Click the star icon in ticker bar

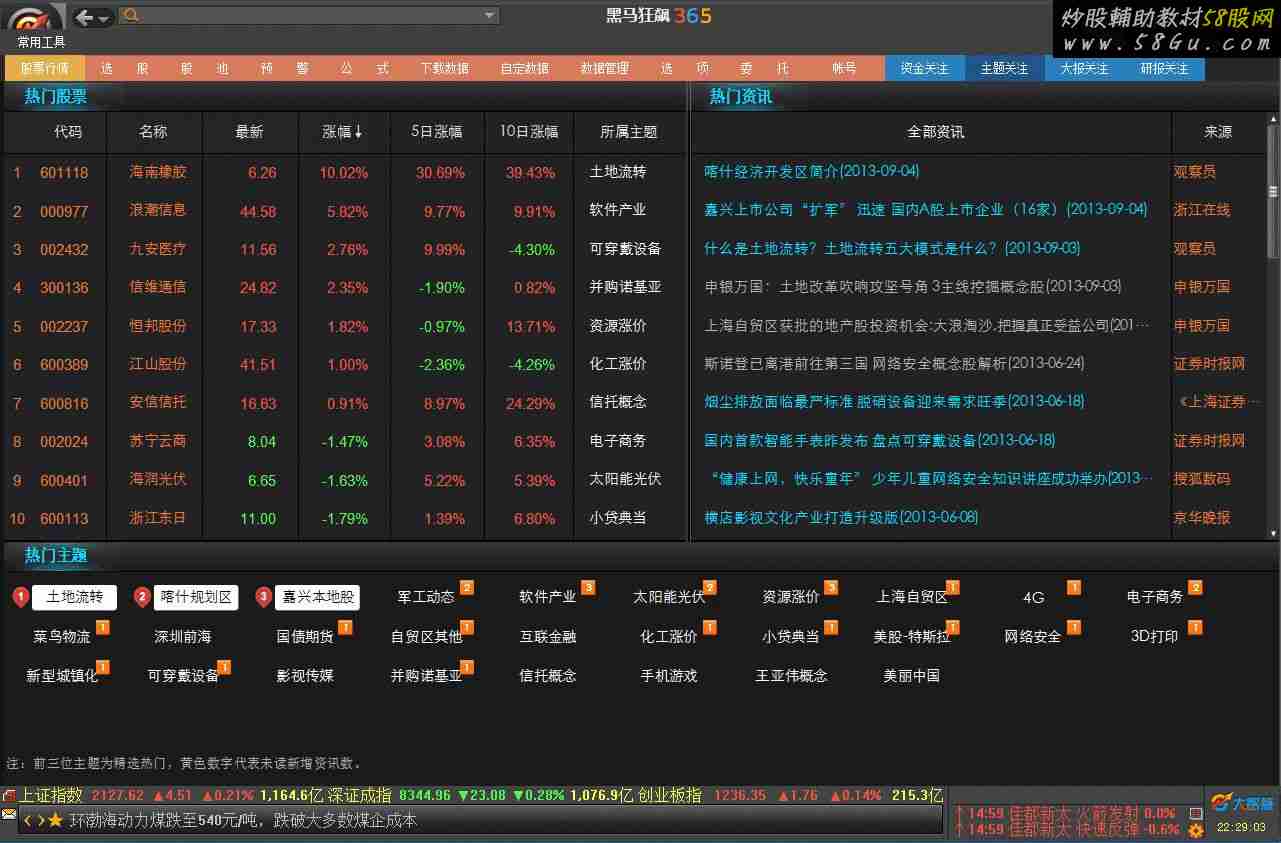(55, 820)
